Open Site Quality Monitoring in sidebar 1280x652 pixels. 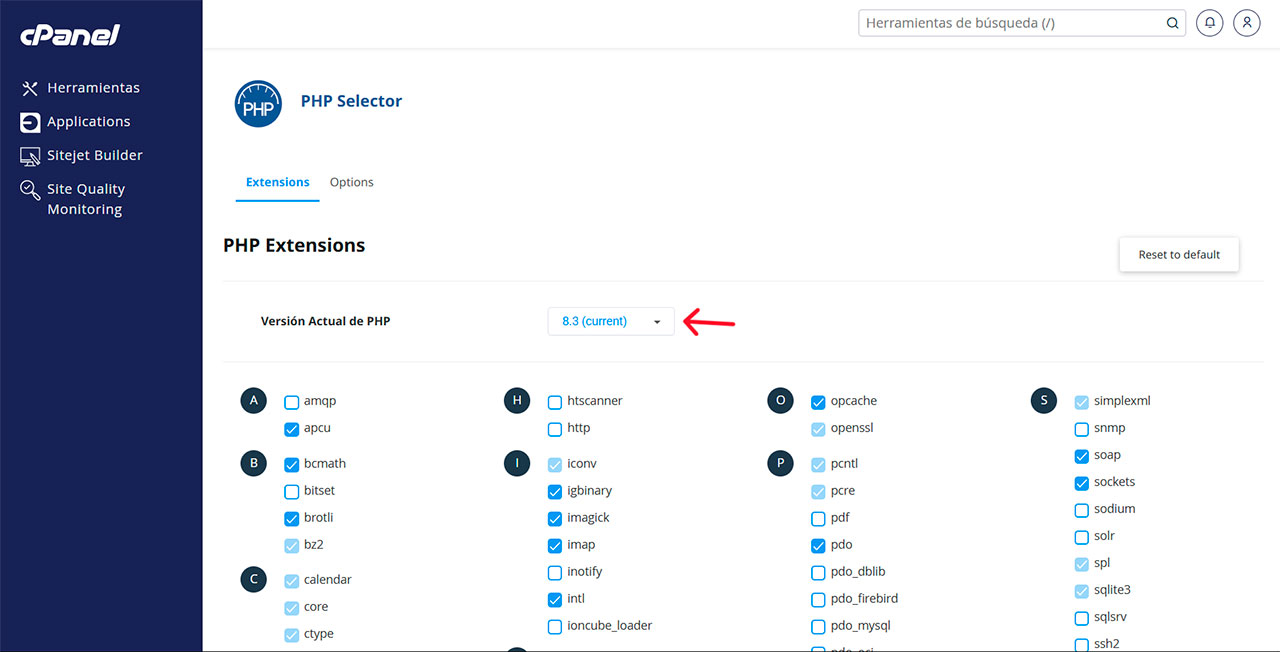pyautogui.click(x=86, y=199)
